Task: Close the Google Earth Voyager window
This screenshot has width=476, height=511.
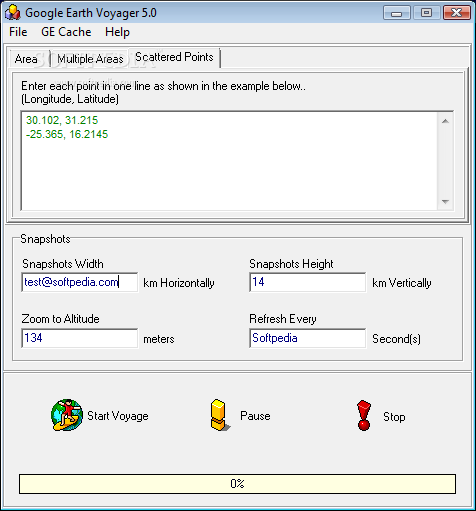Action: pyautogui.click(x=456, y=13)
